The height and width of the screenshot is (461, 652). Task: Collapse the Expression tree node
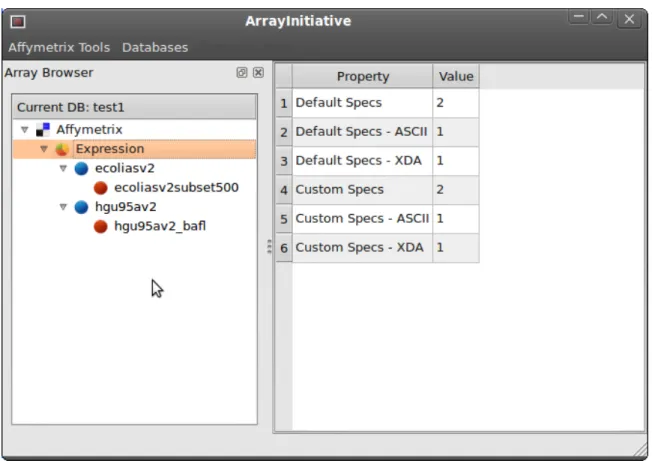(x=44, y=149)
